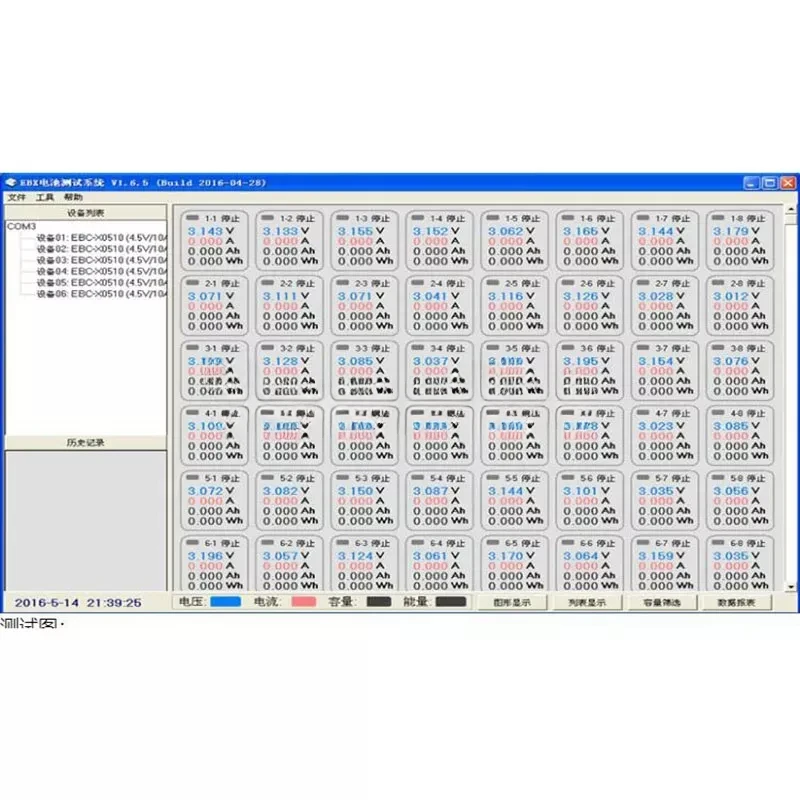Click the gray status indicator of channel 1-4

click(418, 218)
